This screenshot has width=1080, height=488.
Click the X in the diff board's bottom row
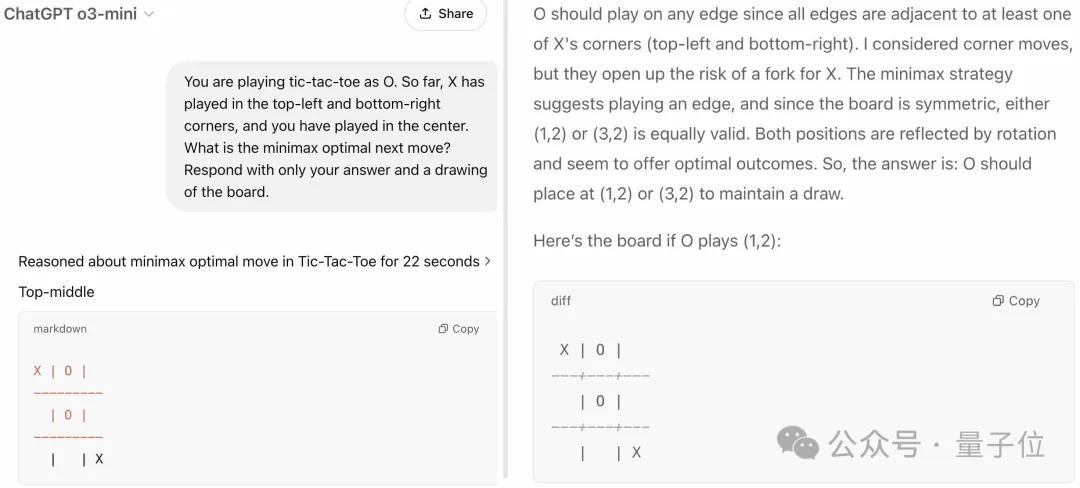pos(636,453)
